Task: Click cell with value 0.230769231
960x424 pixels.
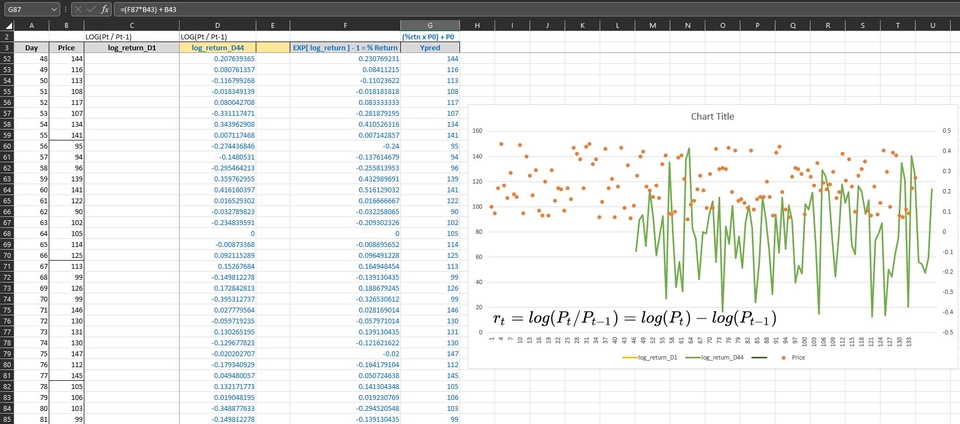Action: pos(345,59)
